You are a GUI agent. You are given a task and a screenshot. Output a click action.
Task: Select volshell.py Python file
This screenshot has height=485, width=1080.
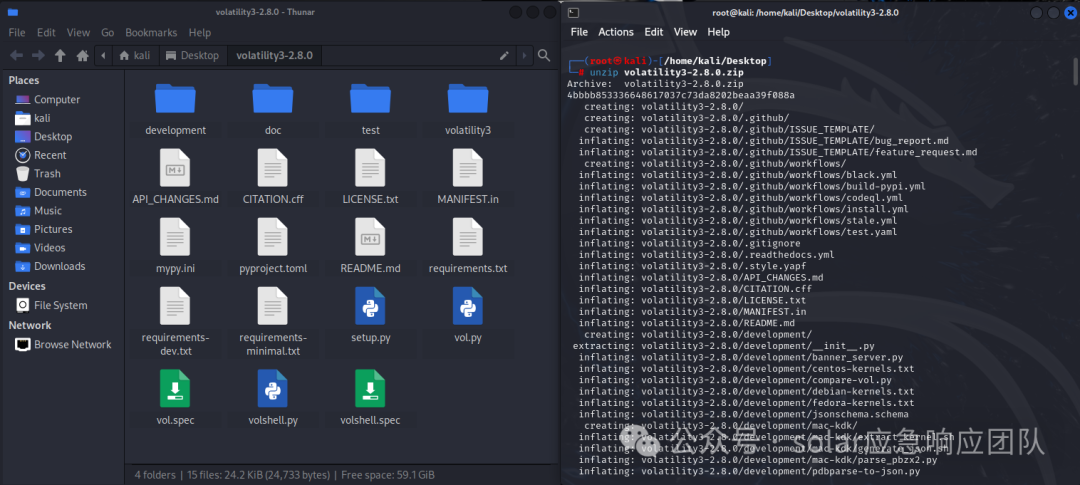tap(273, 398)
